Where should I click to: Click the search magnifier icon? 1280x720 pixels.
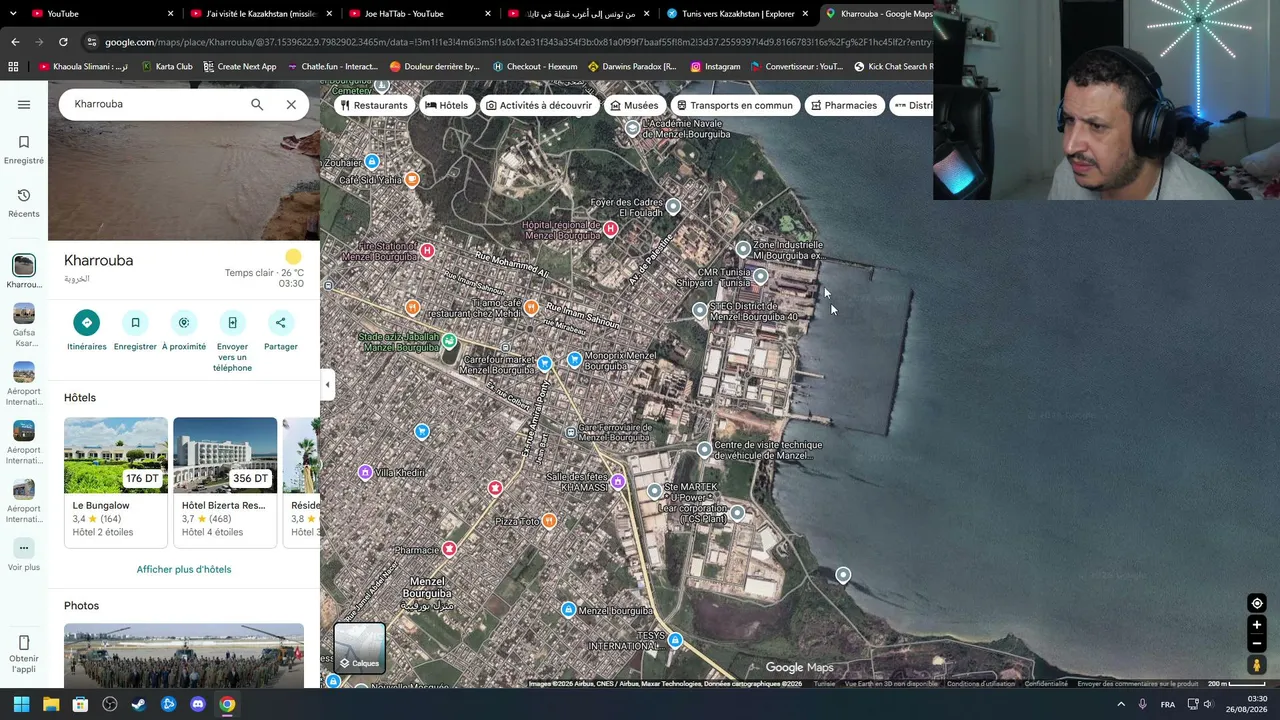(x=257, y=104)
